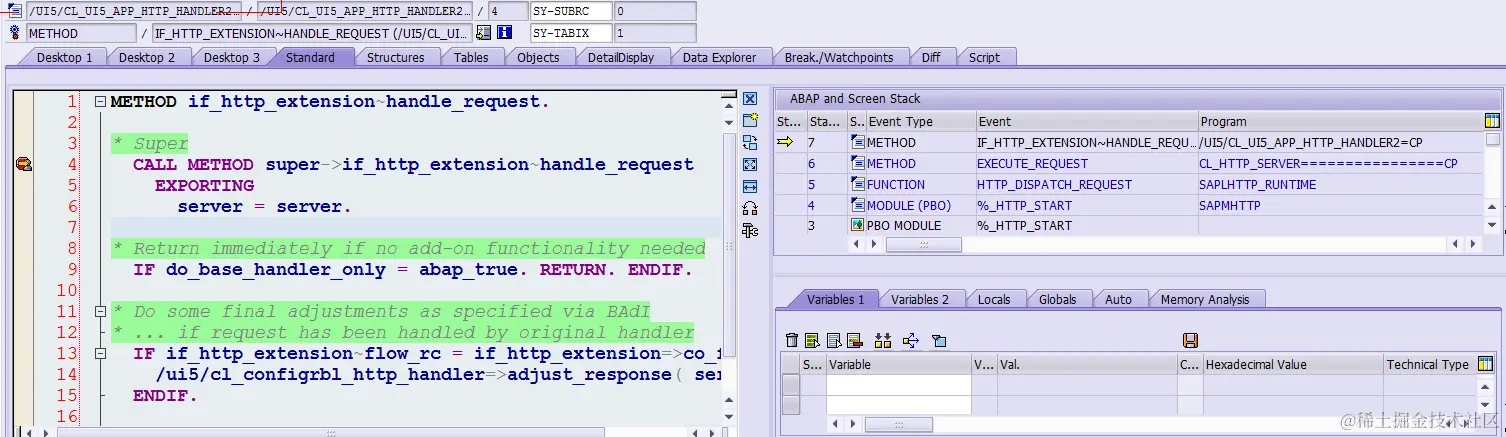This screenshot has height=437, width=1506.
Task: Click the checkbox in stack table top-right
Action: coord(1493,140)
